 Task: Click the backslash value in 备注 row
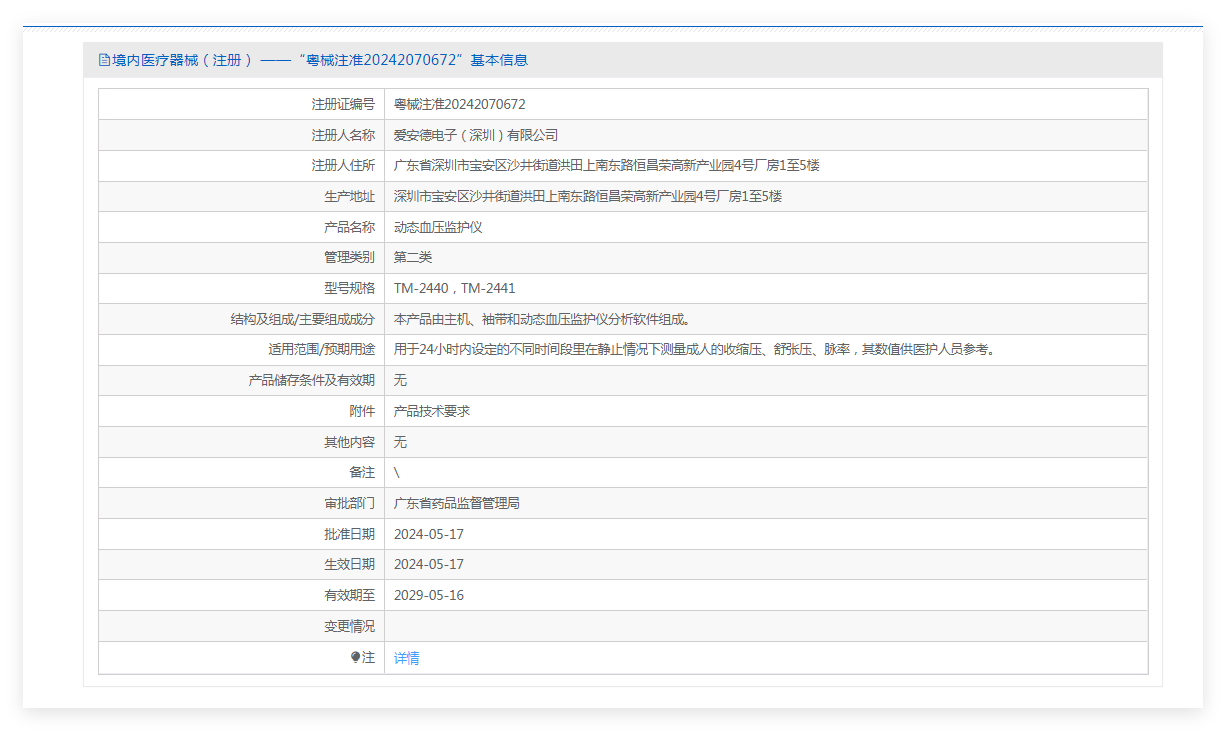click(x=397, y=472)
